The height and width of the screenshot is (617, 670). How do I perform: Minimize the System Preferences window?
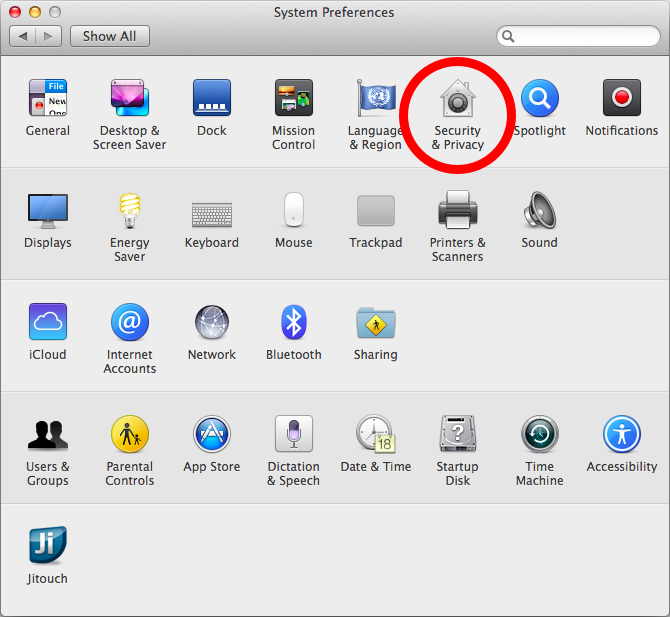click(x=35, y=12)
